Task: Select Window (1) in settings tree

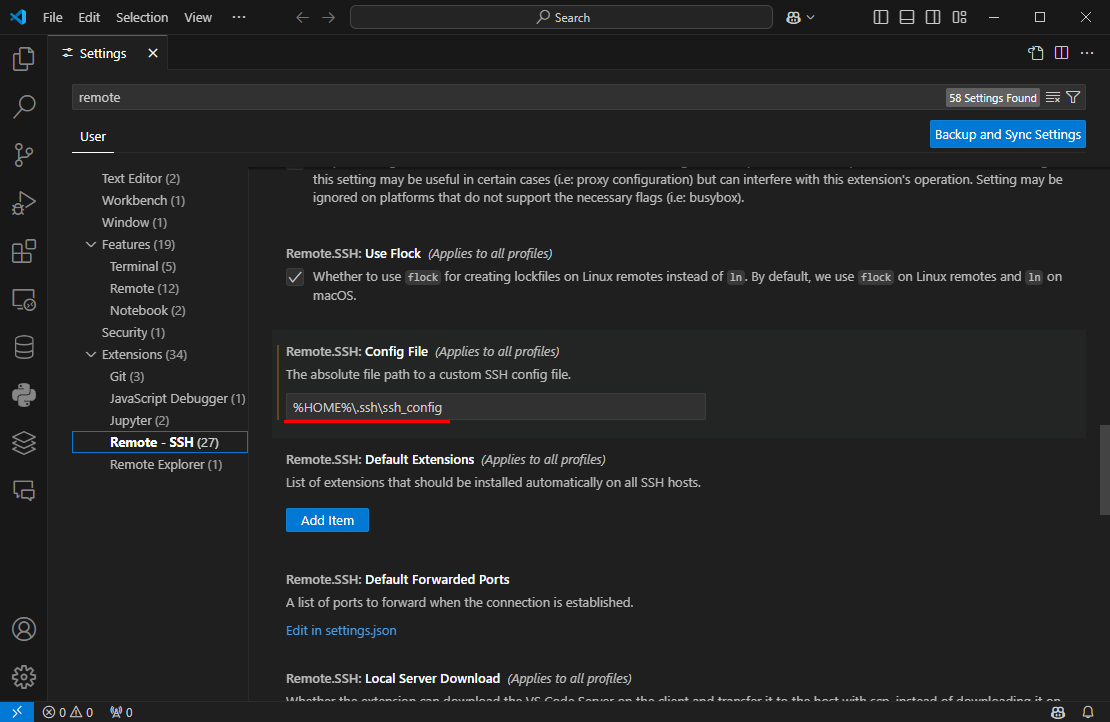Action: [x=135, y=222]
